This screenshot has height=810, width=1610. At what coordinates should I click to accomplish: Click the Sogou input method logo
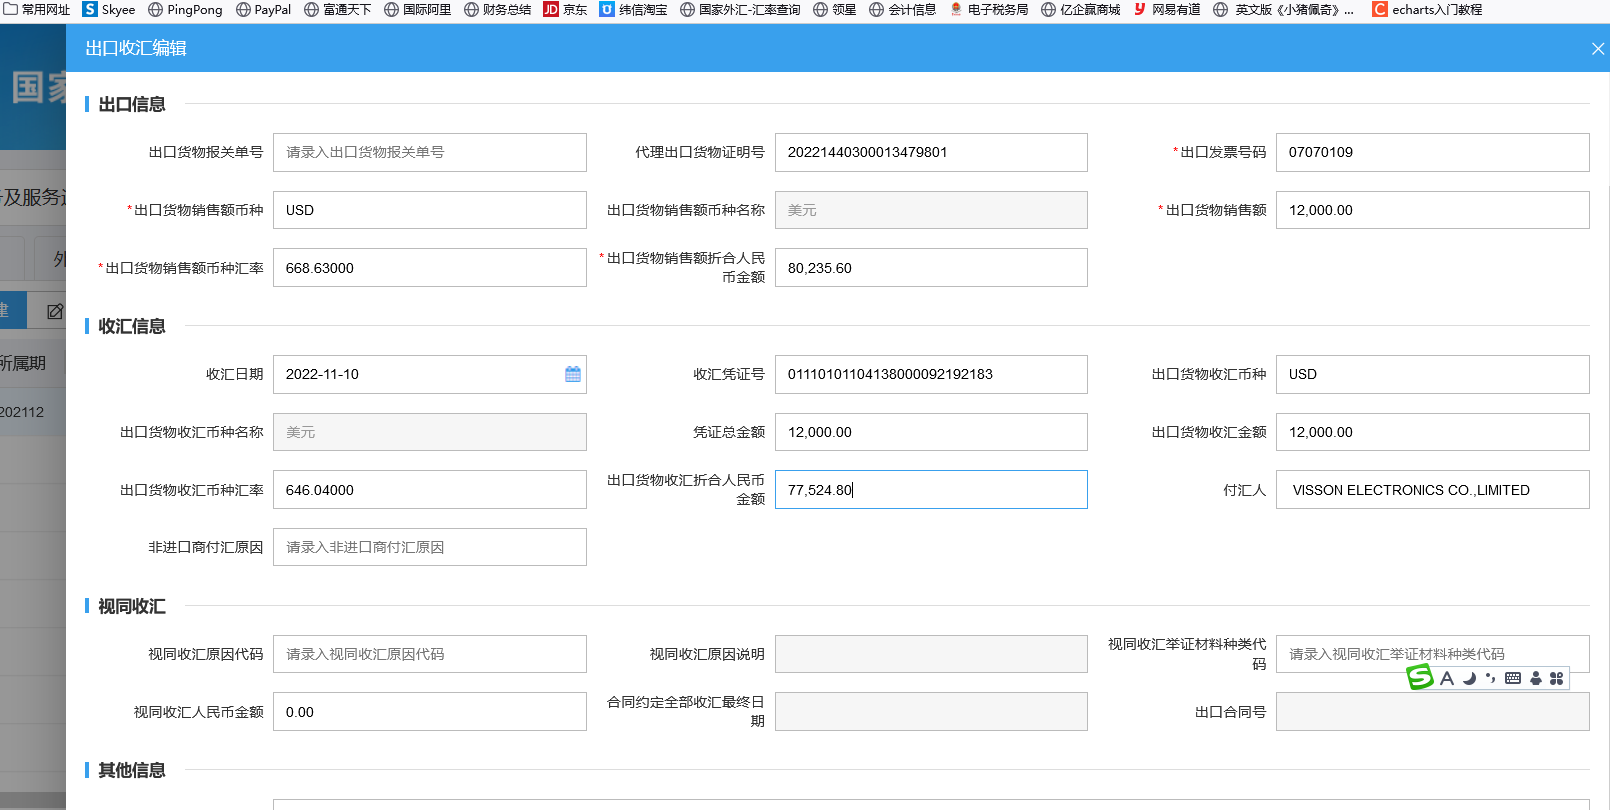click(1420, 678)
